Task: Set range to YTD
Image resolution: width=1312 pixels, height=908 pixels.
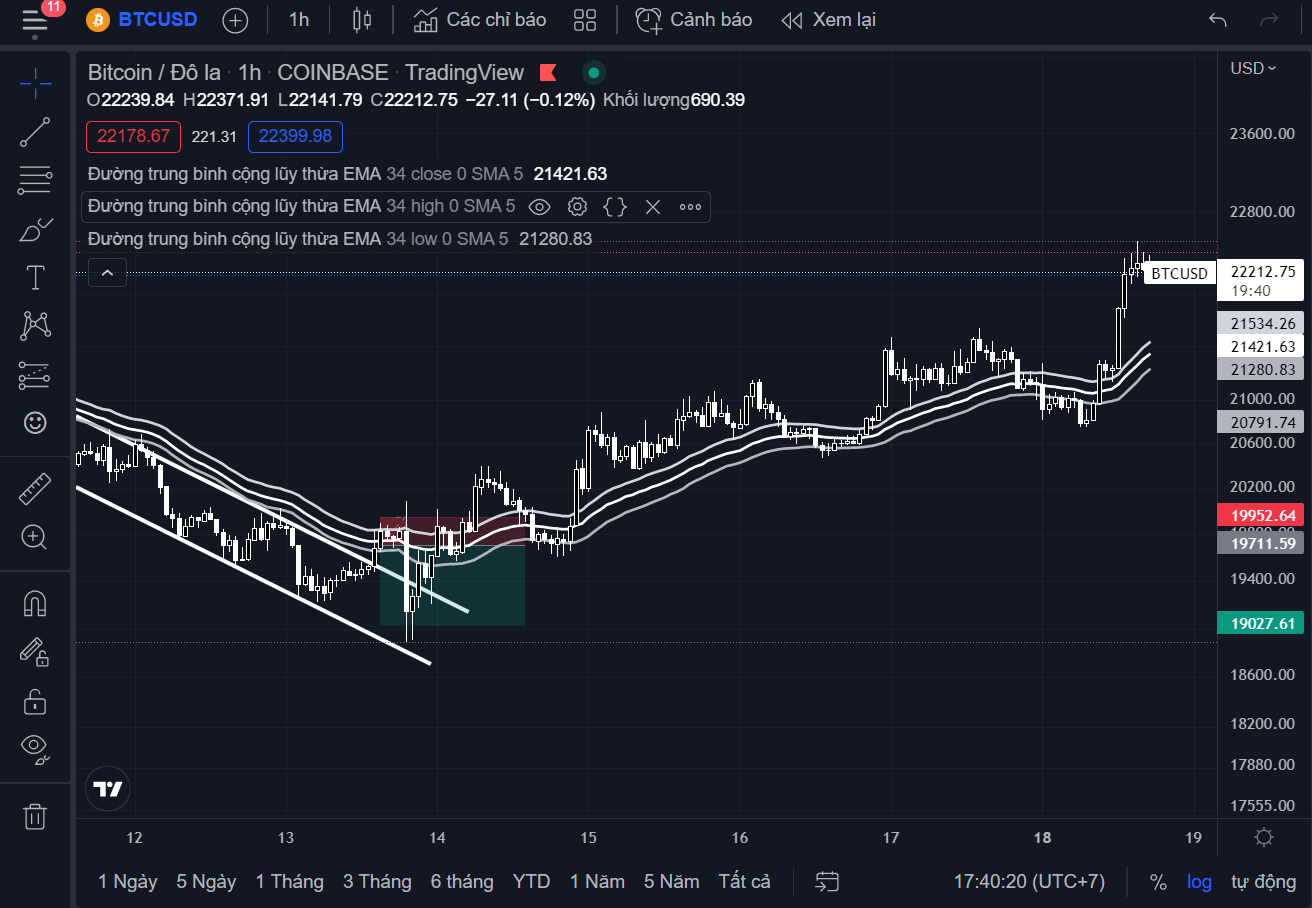Action: pos(531,881)
